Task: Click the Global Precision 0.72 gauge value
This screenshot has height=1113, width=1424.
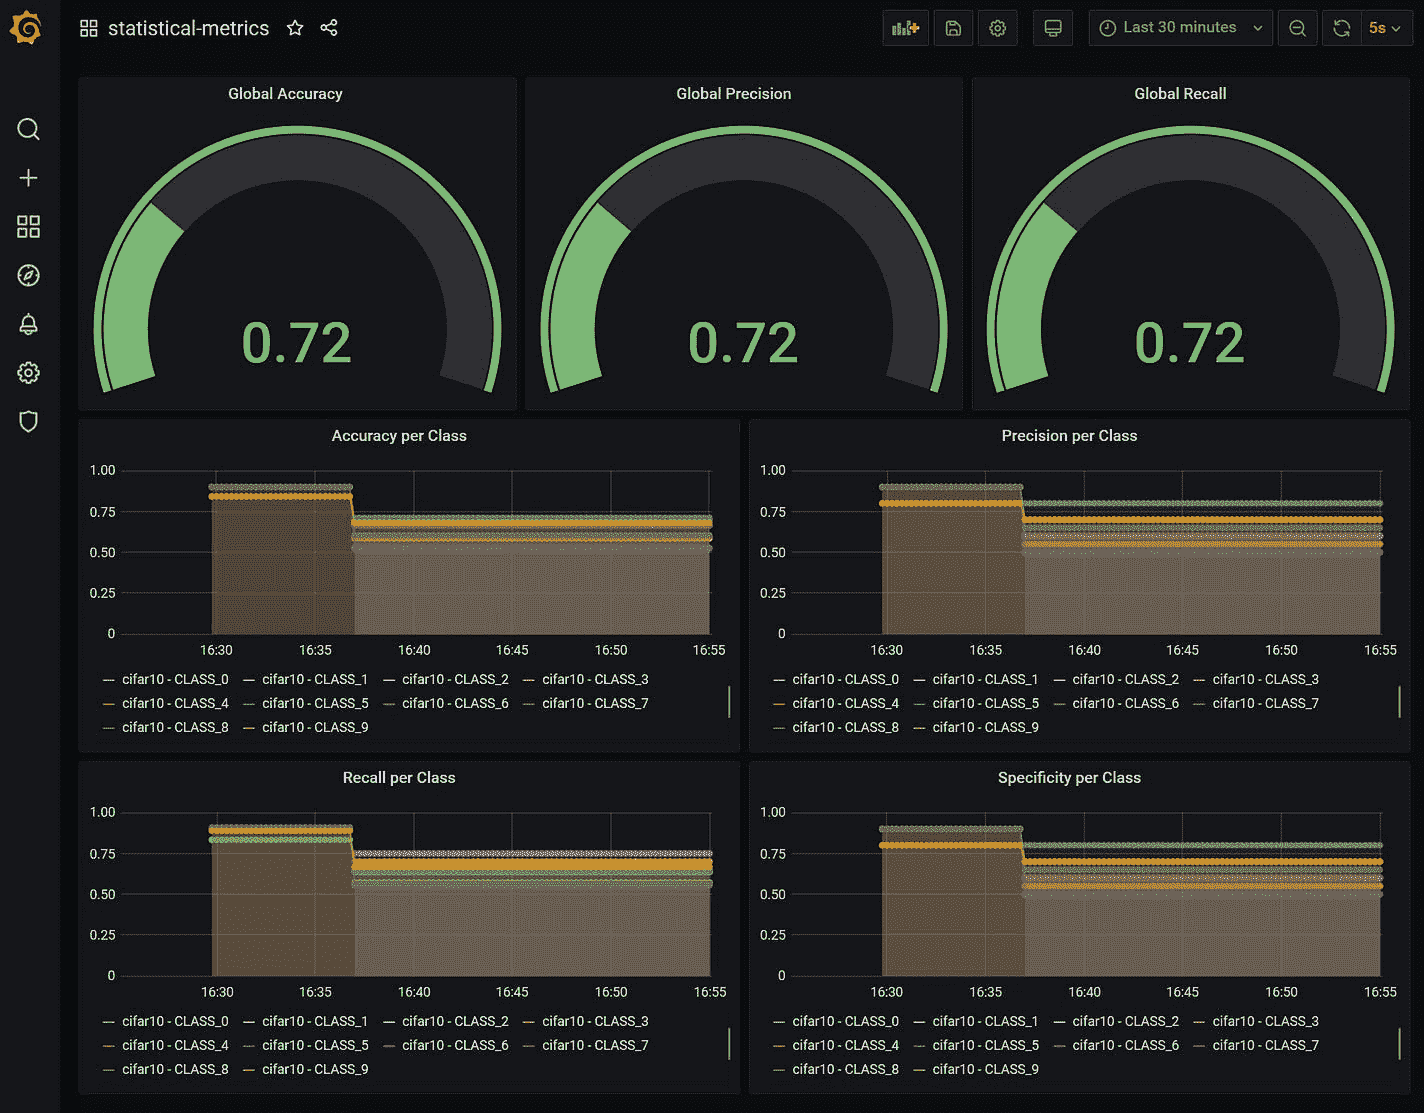Action: (743, 343)
